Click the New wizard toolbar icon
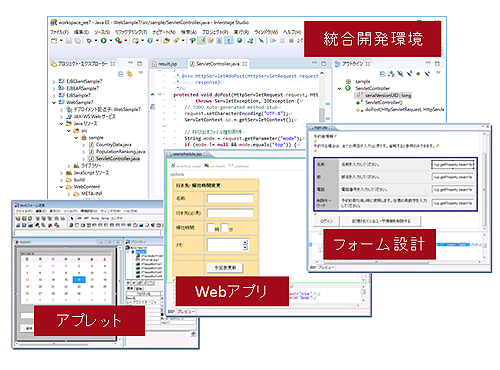 point(54,41)
